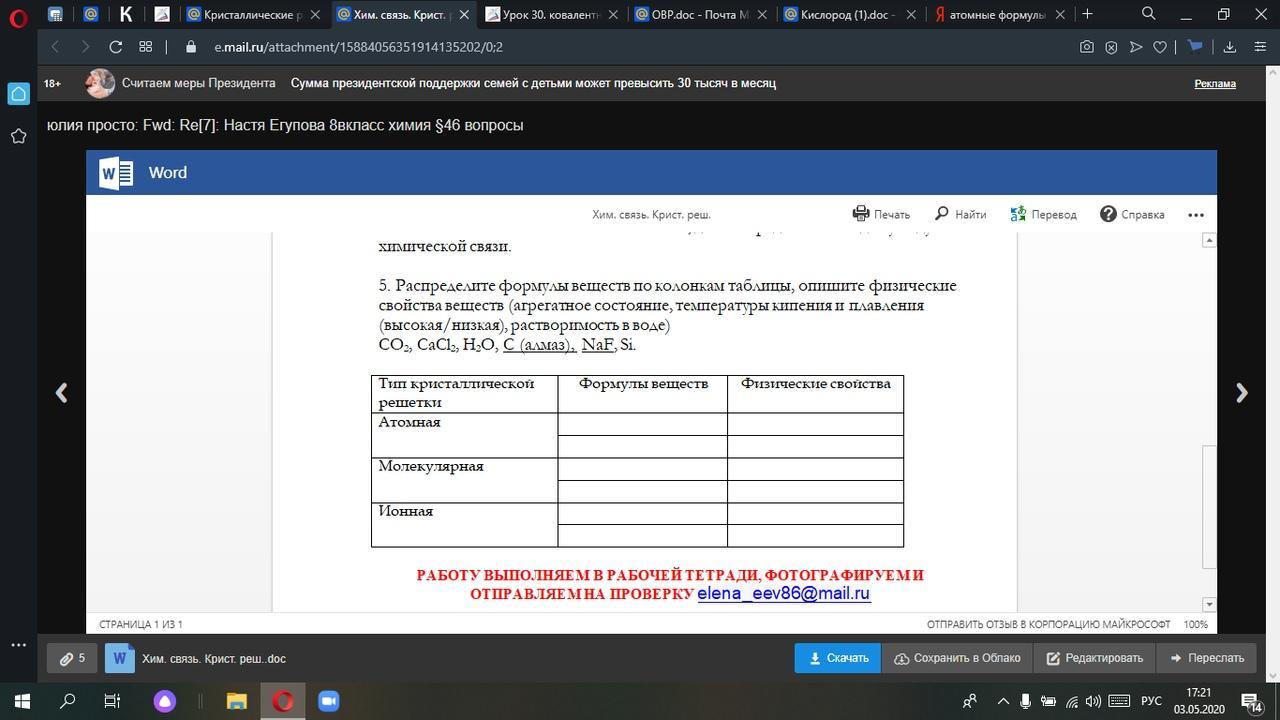Open the pinned K tab
1280x720 pixels.
[125, 14]
